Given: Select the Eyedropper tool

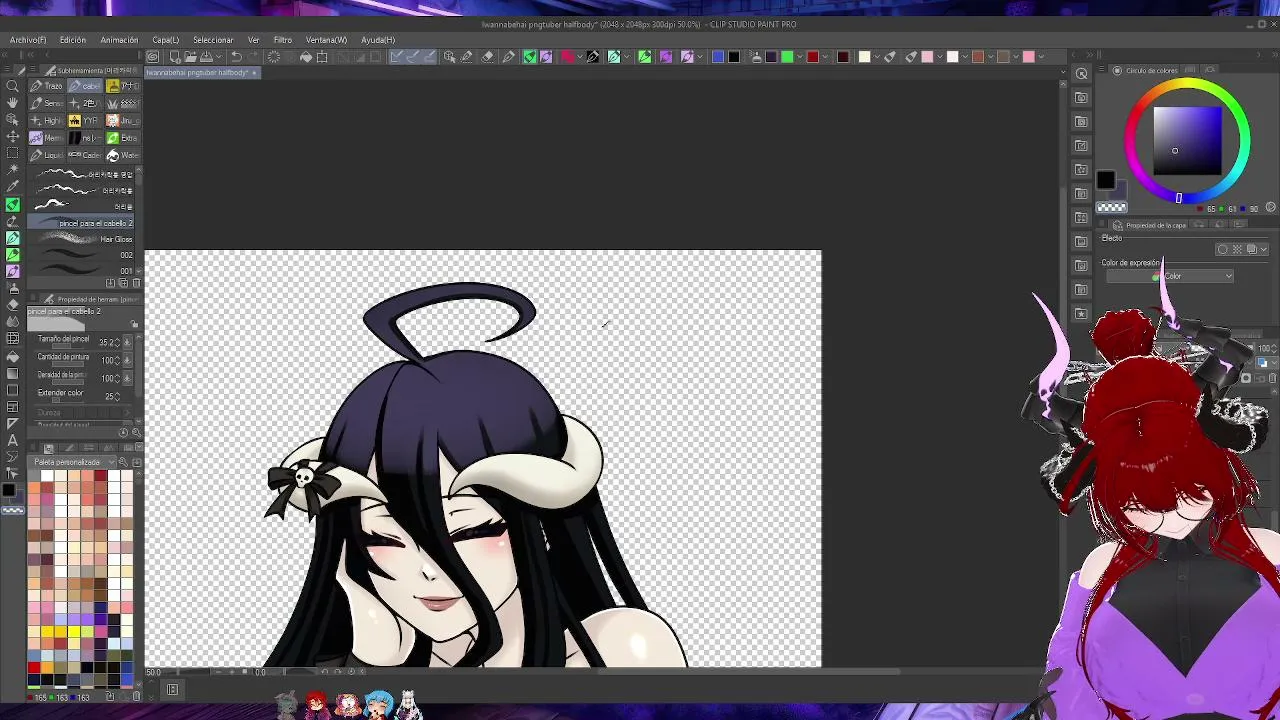Looking at the screenshot, I should [x=12, y=188].
